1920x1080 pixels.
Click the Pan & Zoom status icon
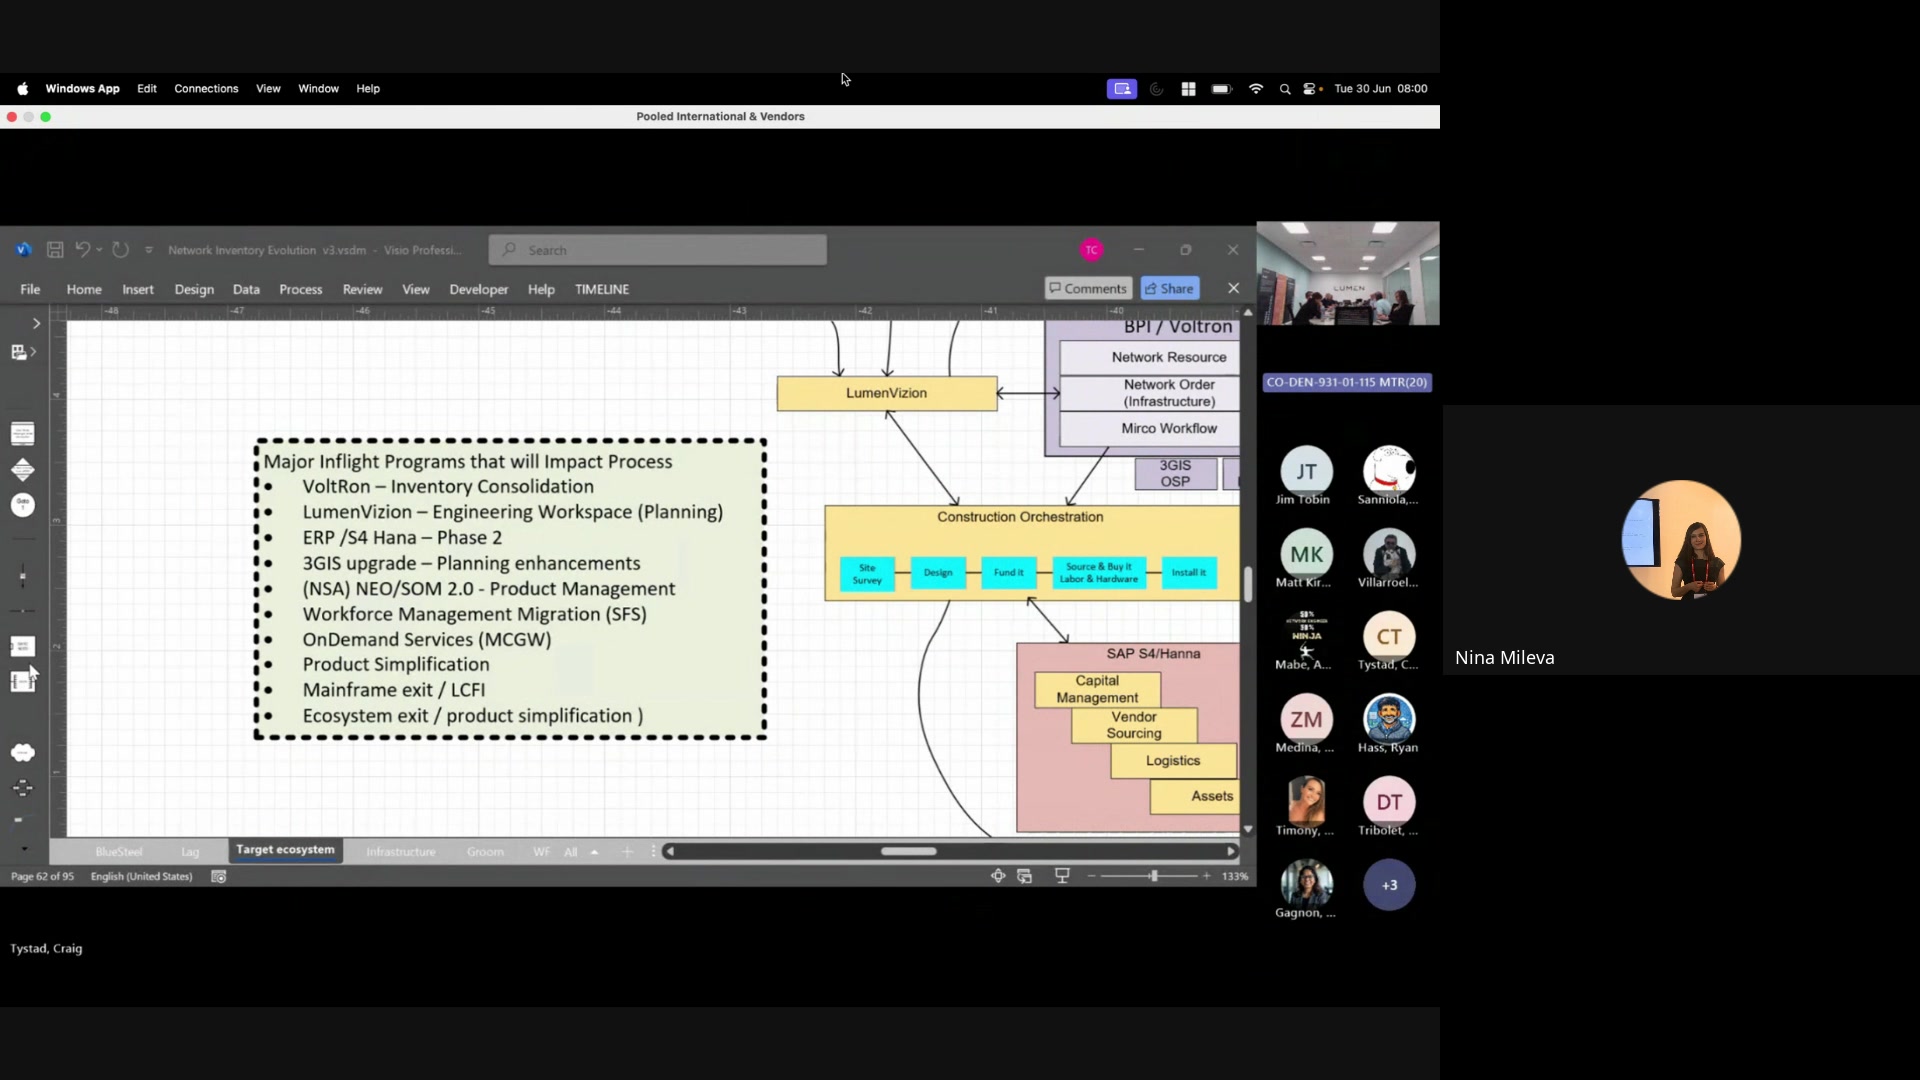coord(997,876)
